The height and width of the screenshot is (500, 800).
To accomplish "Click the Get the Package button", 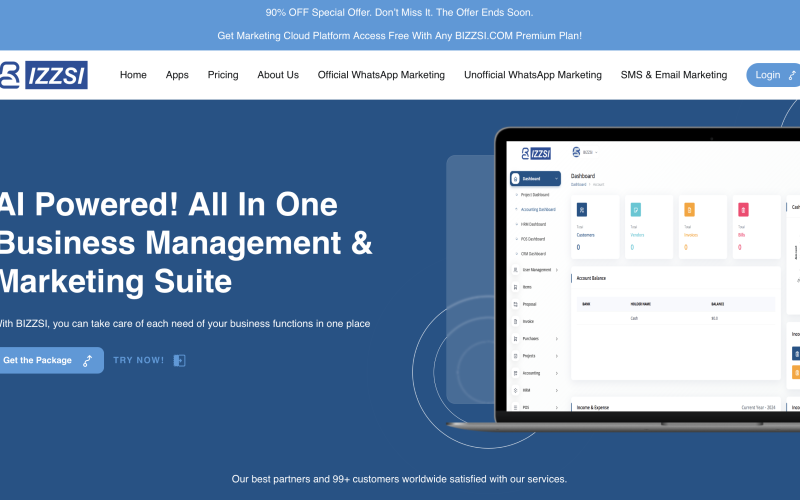I will point(51,360).
